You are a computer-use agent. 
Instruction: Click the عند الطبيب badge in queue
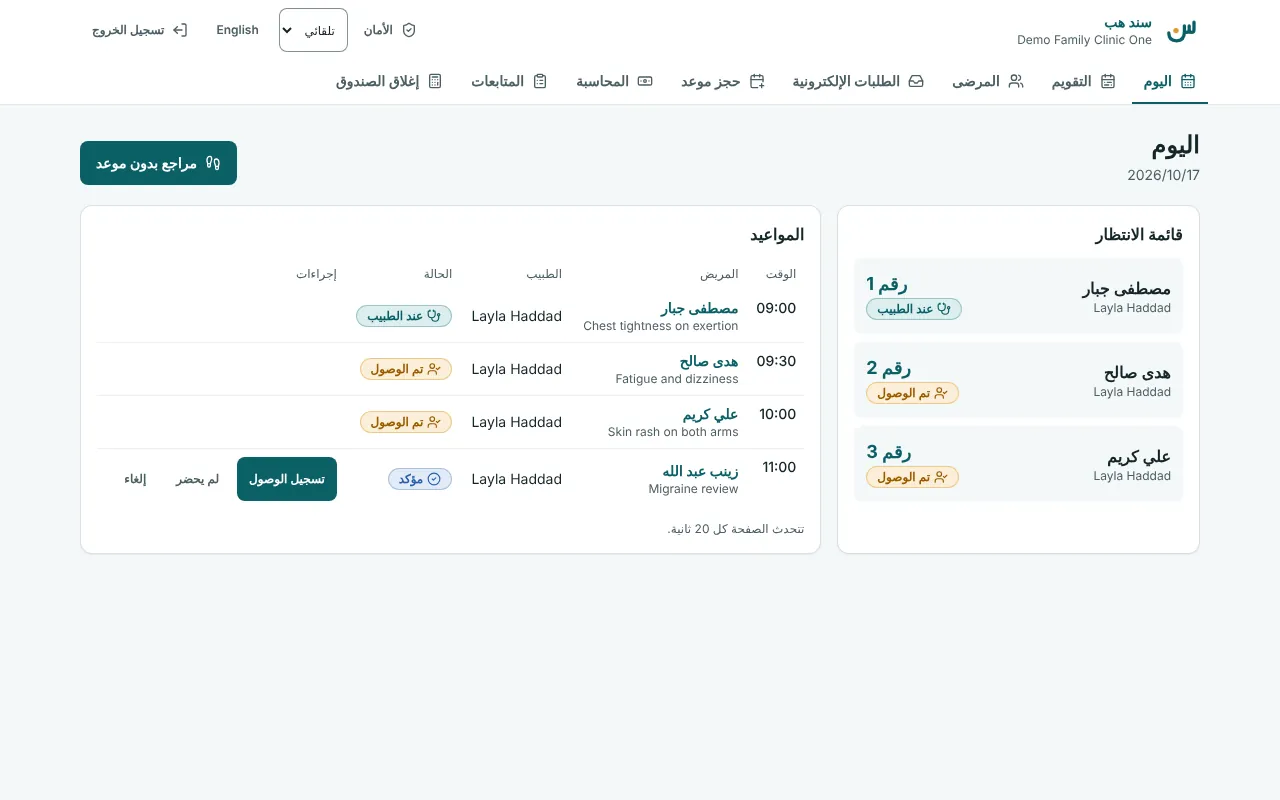pos(914,309)
